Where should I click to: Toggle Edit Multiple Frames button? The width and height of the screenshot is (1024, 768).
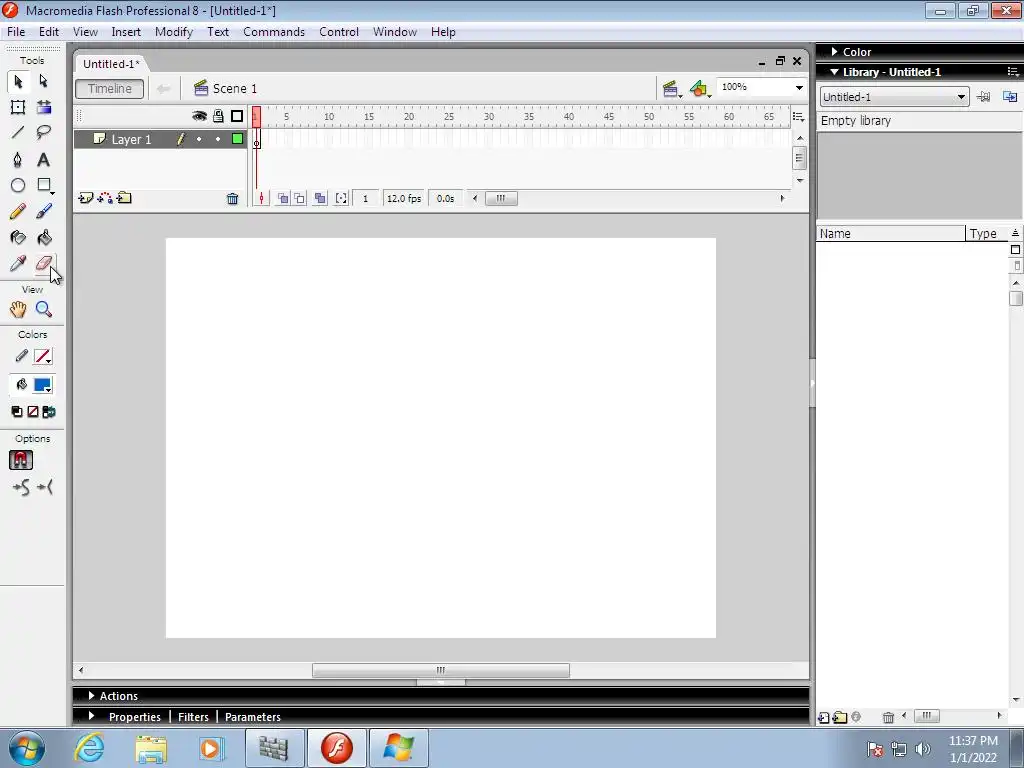click(320, 199)
